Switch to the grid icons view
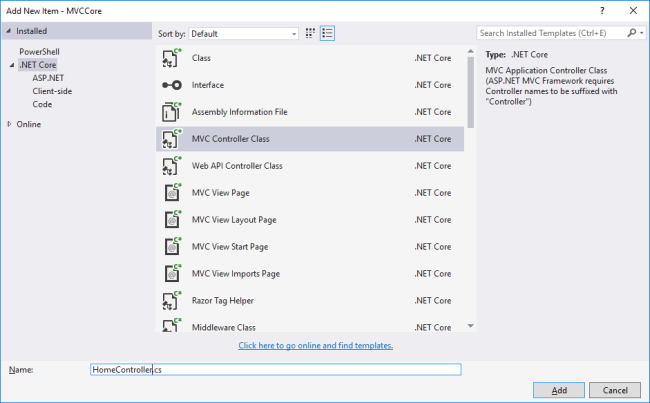 click(x=311, y=32)
